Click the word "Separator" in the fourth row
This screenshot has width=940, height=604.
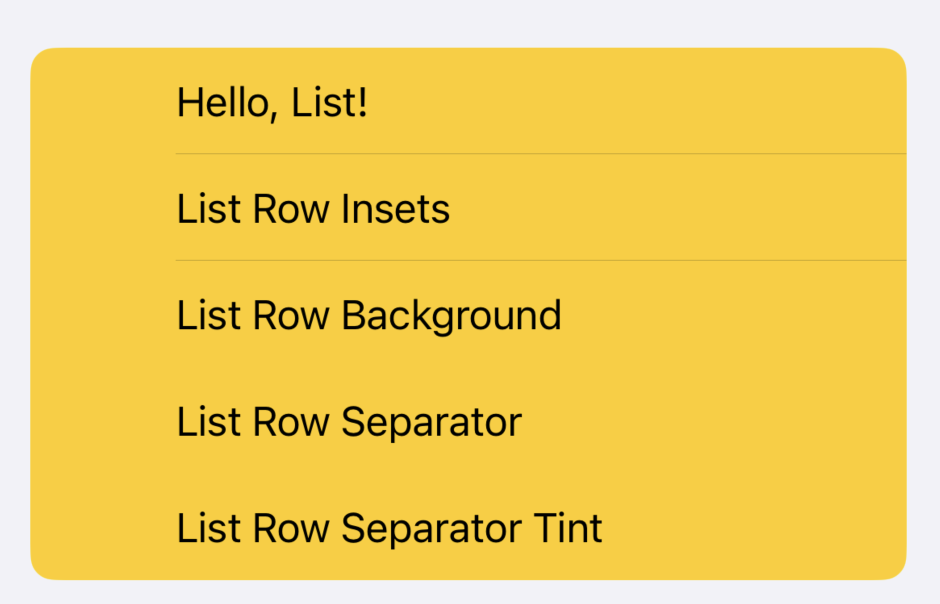tap(431, 422)
